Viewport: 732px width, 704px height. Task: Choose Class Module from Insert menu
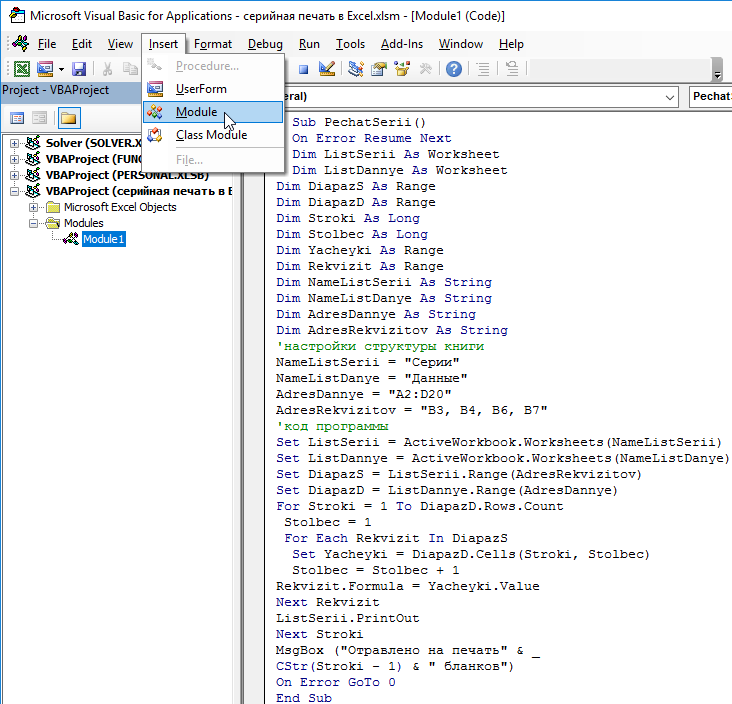[210, 135]
